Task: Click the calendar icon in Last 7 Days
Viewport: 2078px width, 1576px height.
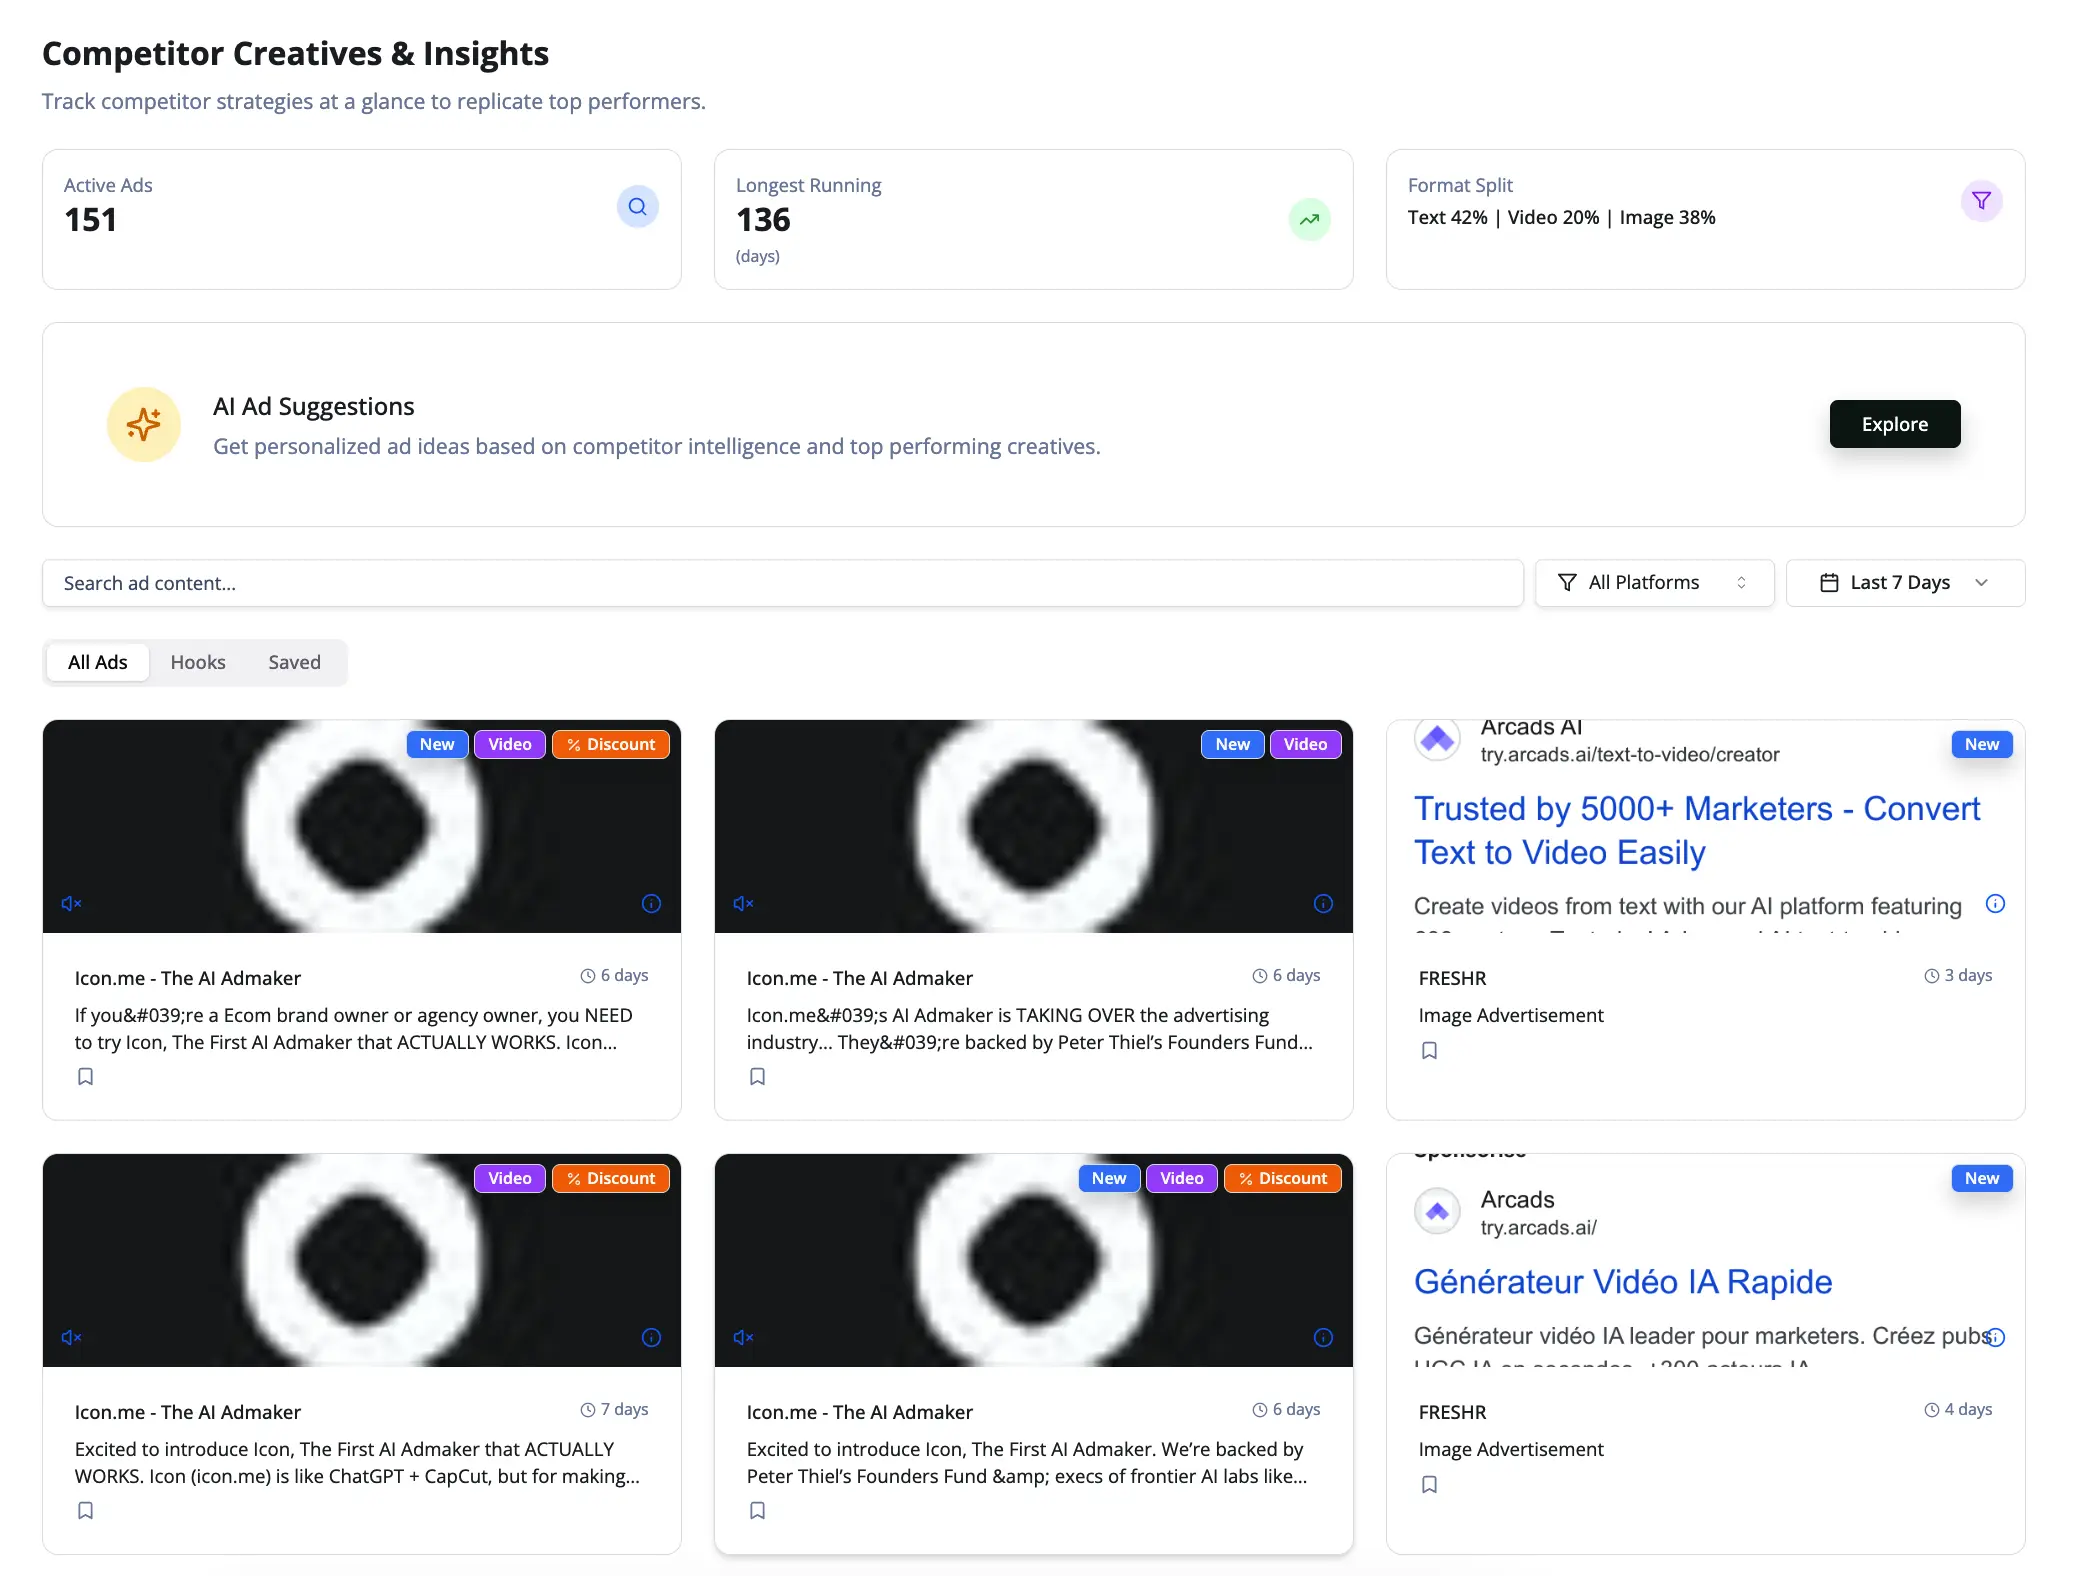Action: [1829, 583]
